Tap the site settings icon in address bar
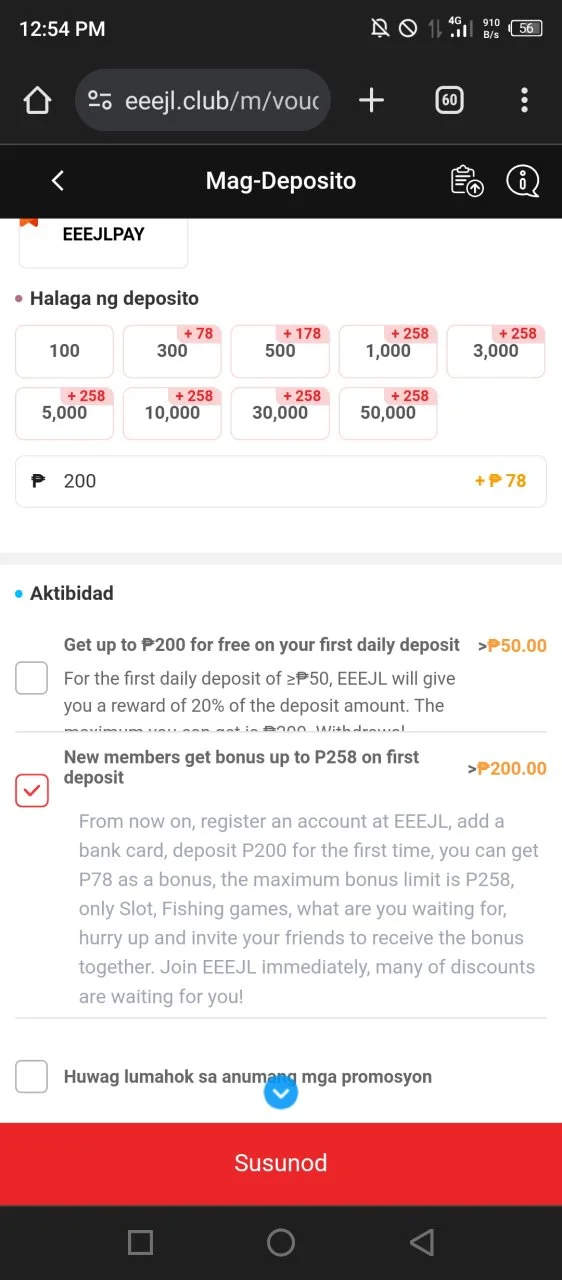The width and height of the screenshot is (562, 1280). tap(100, 100)
